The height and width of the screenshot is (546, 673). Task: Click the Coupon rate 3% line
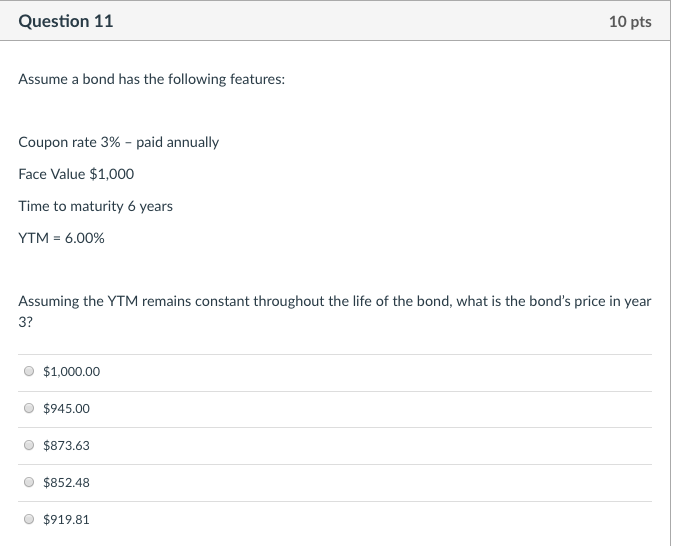click(x=118, y=142)
